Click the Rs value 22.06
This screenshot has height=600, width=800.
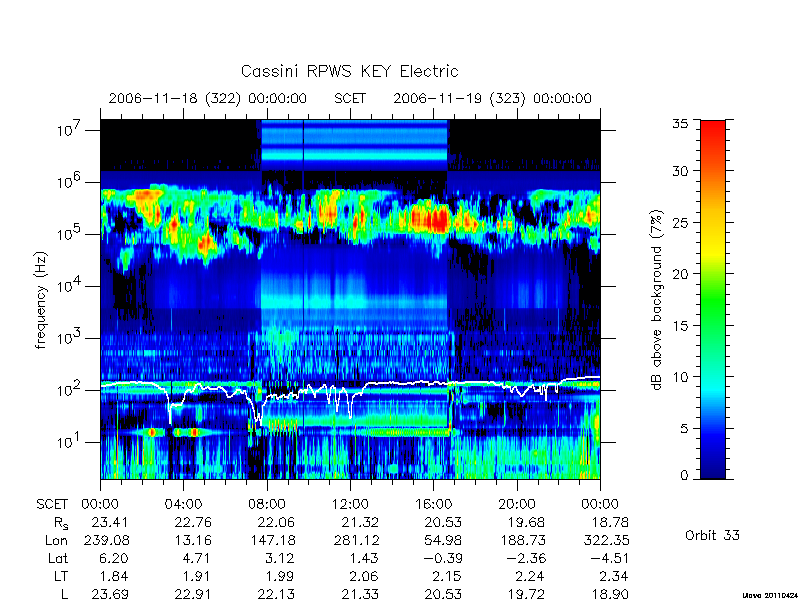point(276,522)
